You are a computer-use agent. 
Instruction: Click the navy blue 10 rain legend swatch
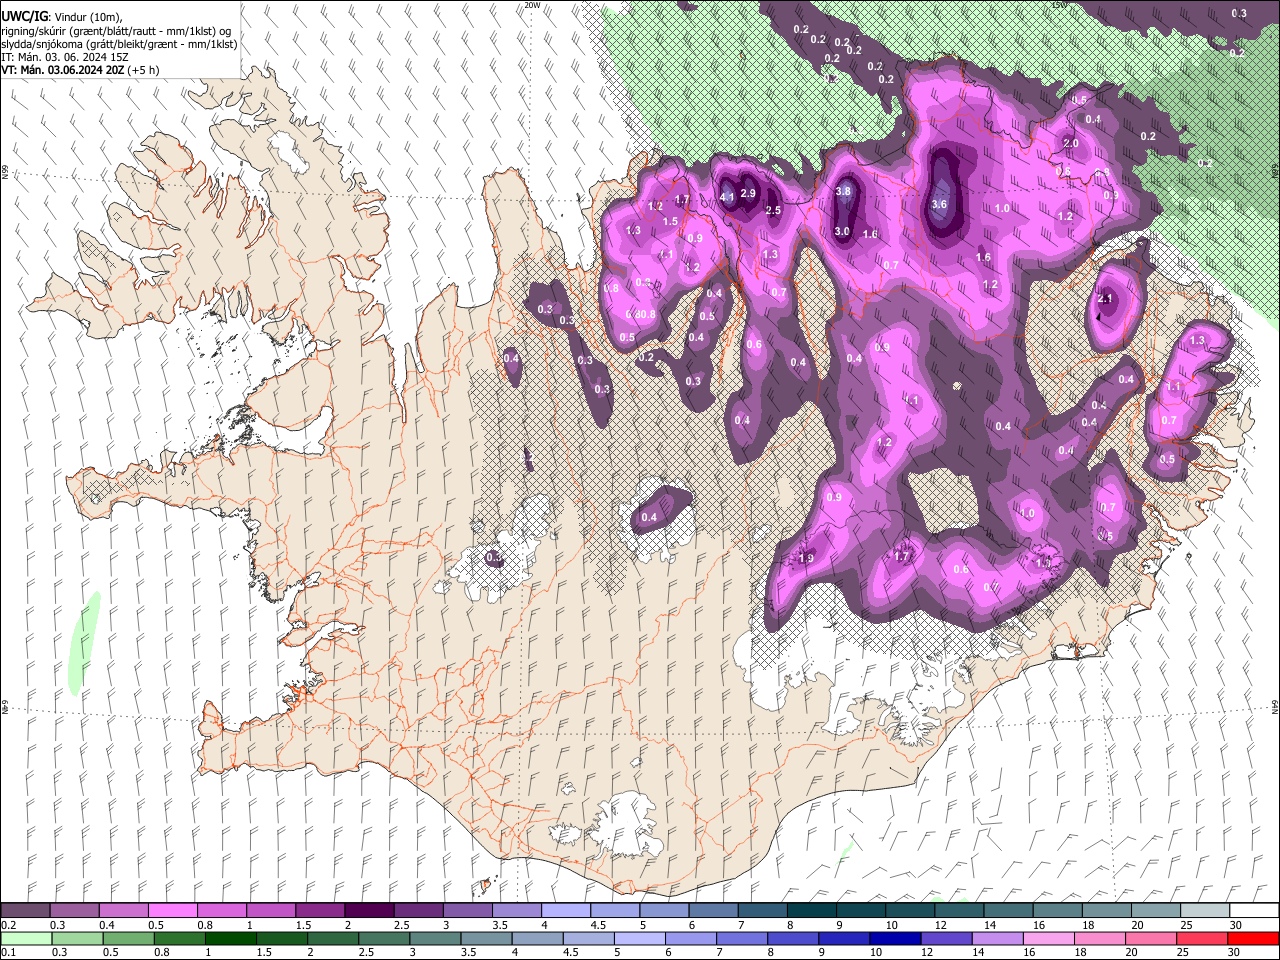[x=893, y=938]
